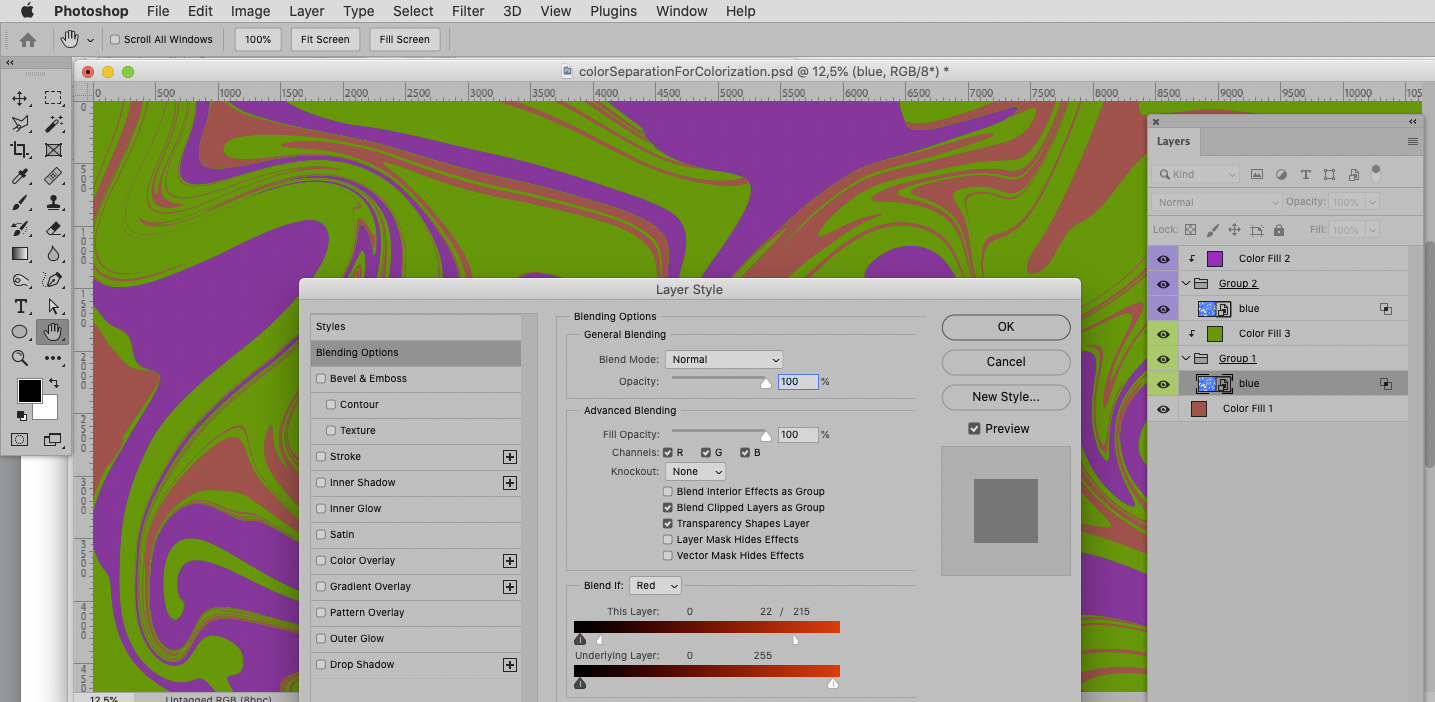The image size is (1435, 702).
Task: Open the Layers panel menu
Action: (1412, 141)
